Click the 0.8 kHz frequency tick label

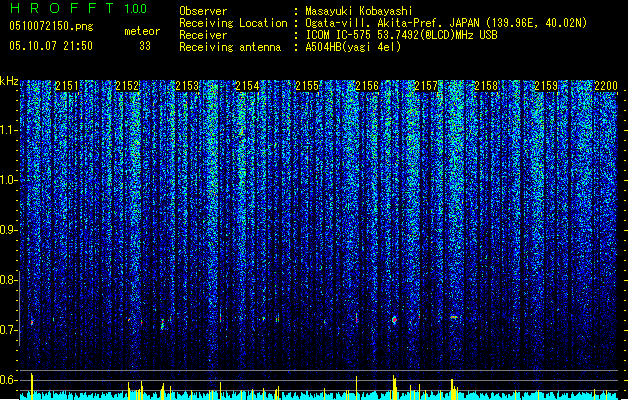point(8,280)
